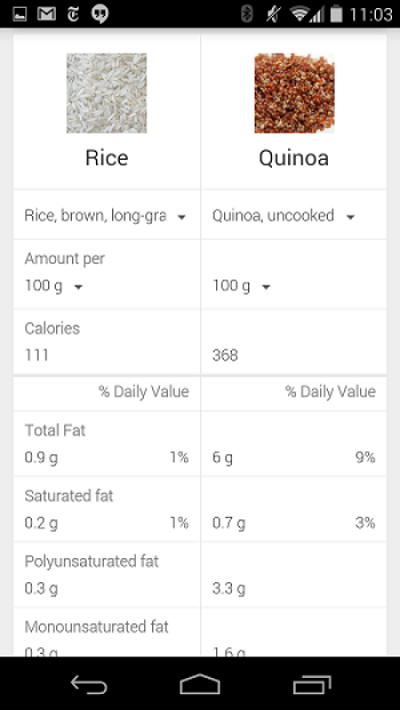Tap the battery status icon

pos(336,14)
